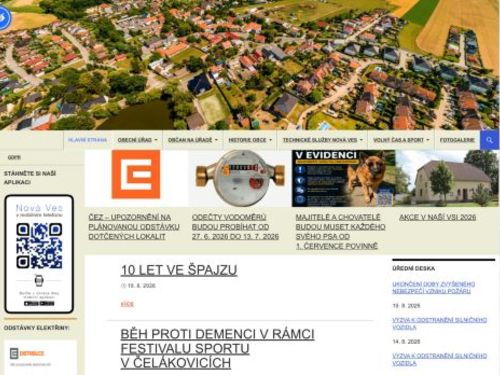This screenshot has height=375, width=500.
Task: Expand the Obecní úřad menu
Action: (x=137, y=140)
